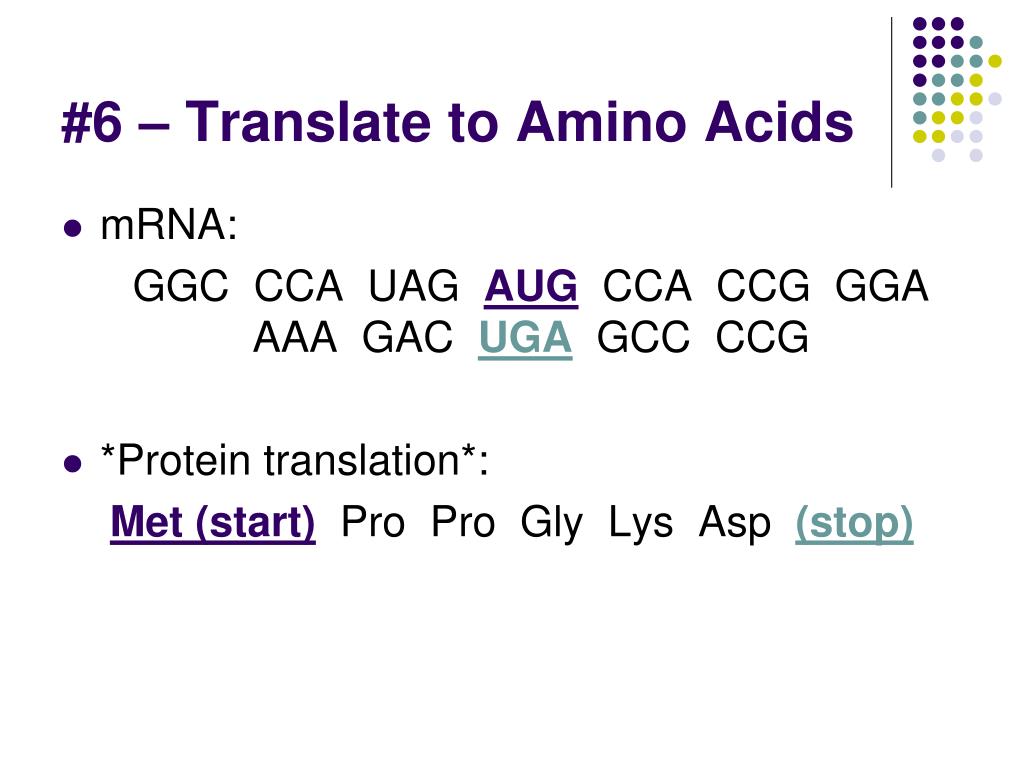Click the Asp amino acid

coord(735,524)
